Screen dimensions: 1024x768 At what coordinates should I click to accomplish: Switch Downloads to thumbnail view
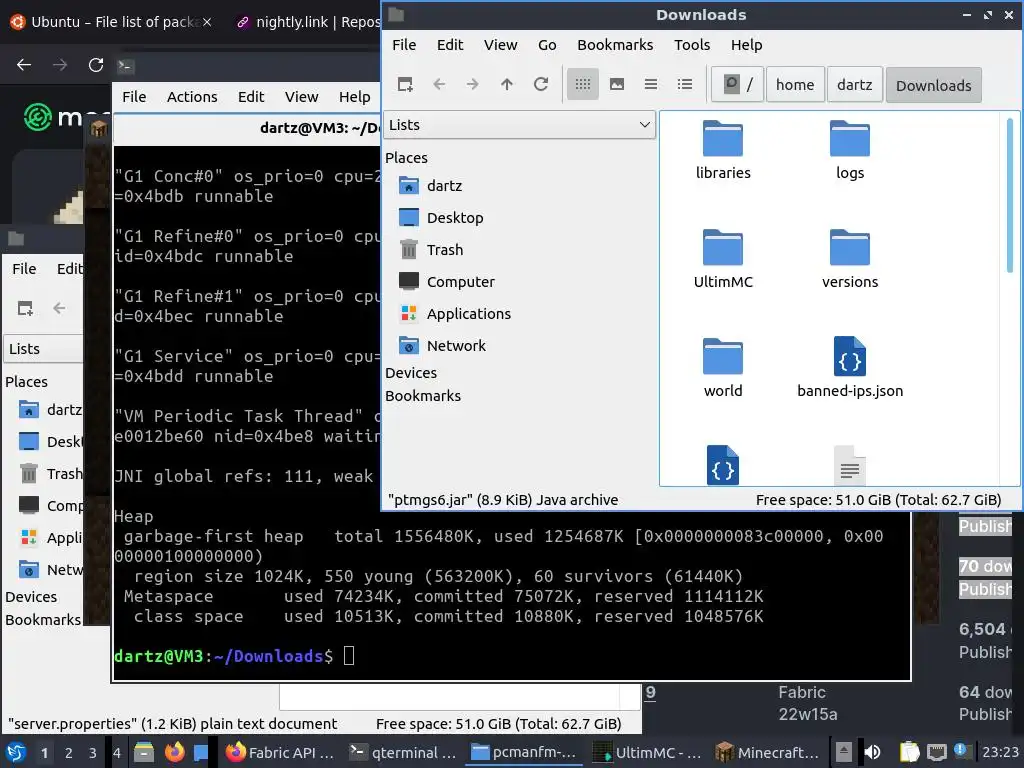(616, 84)
